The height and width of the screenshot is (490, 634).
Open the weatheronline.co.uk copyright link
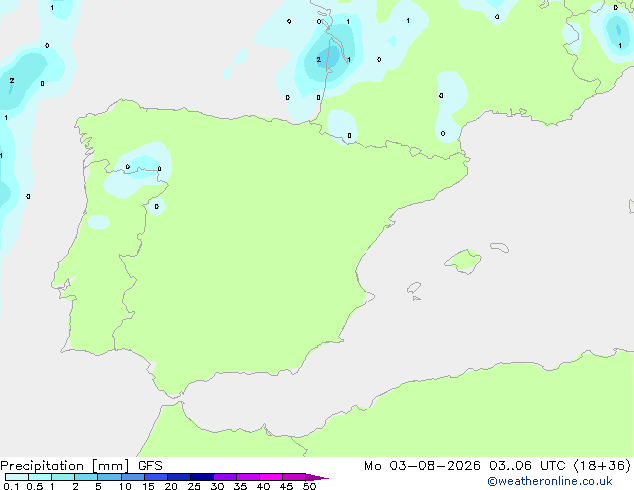pos(550,481)
